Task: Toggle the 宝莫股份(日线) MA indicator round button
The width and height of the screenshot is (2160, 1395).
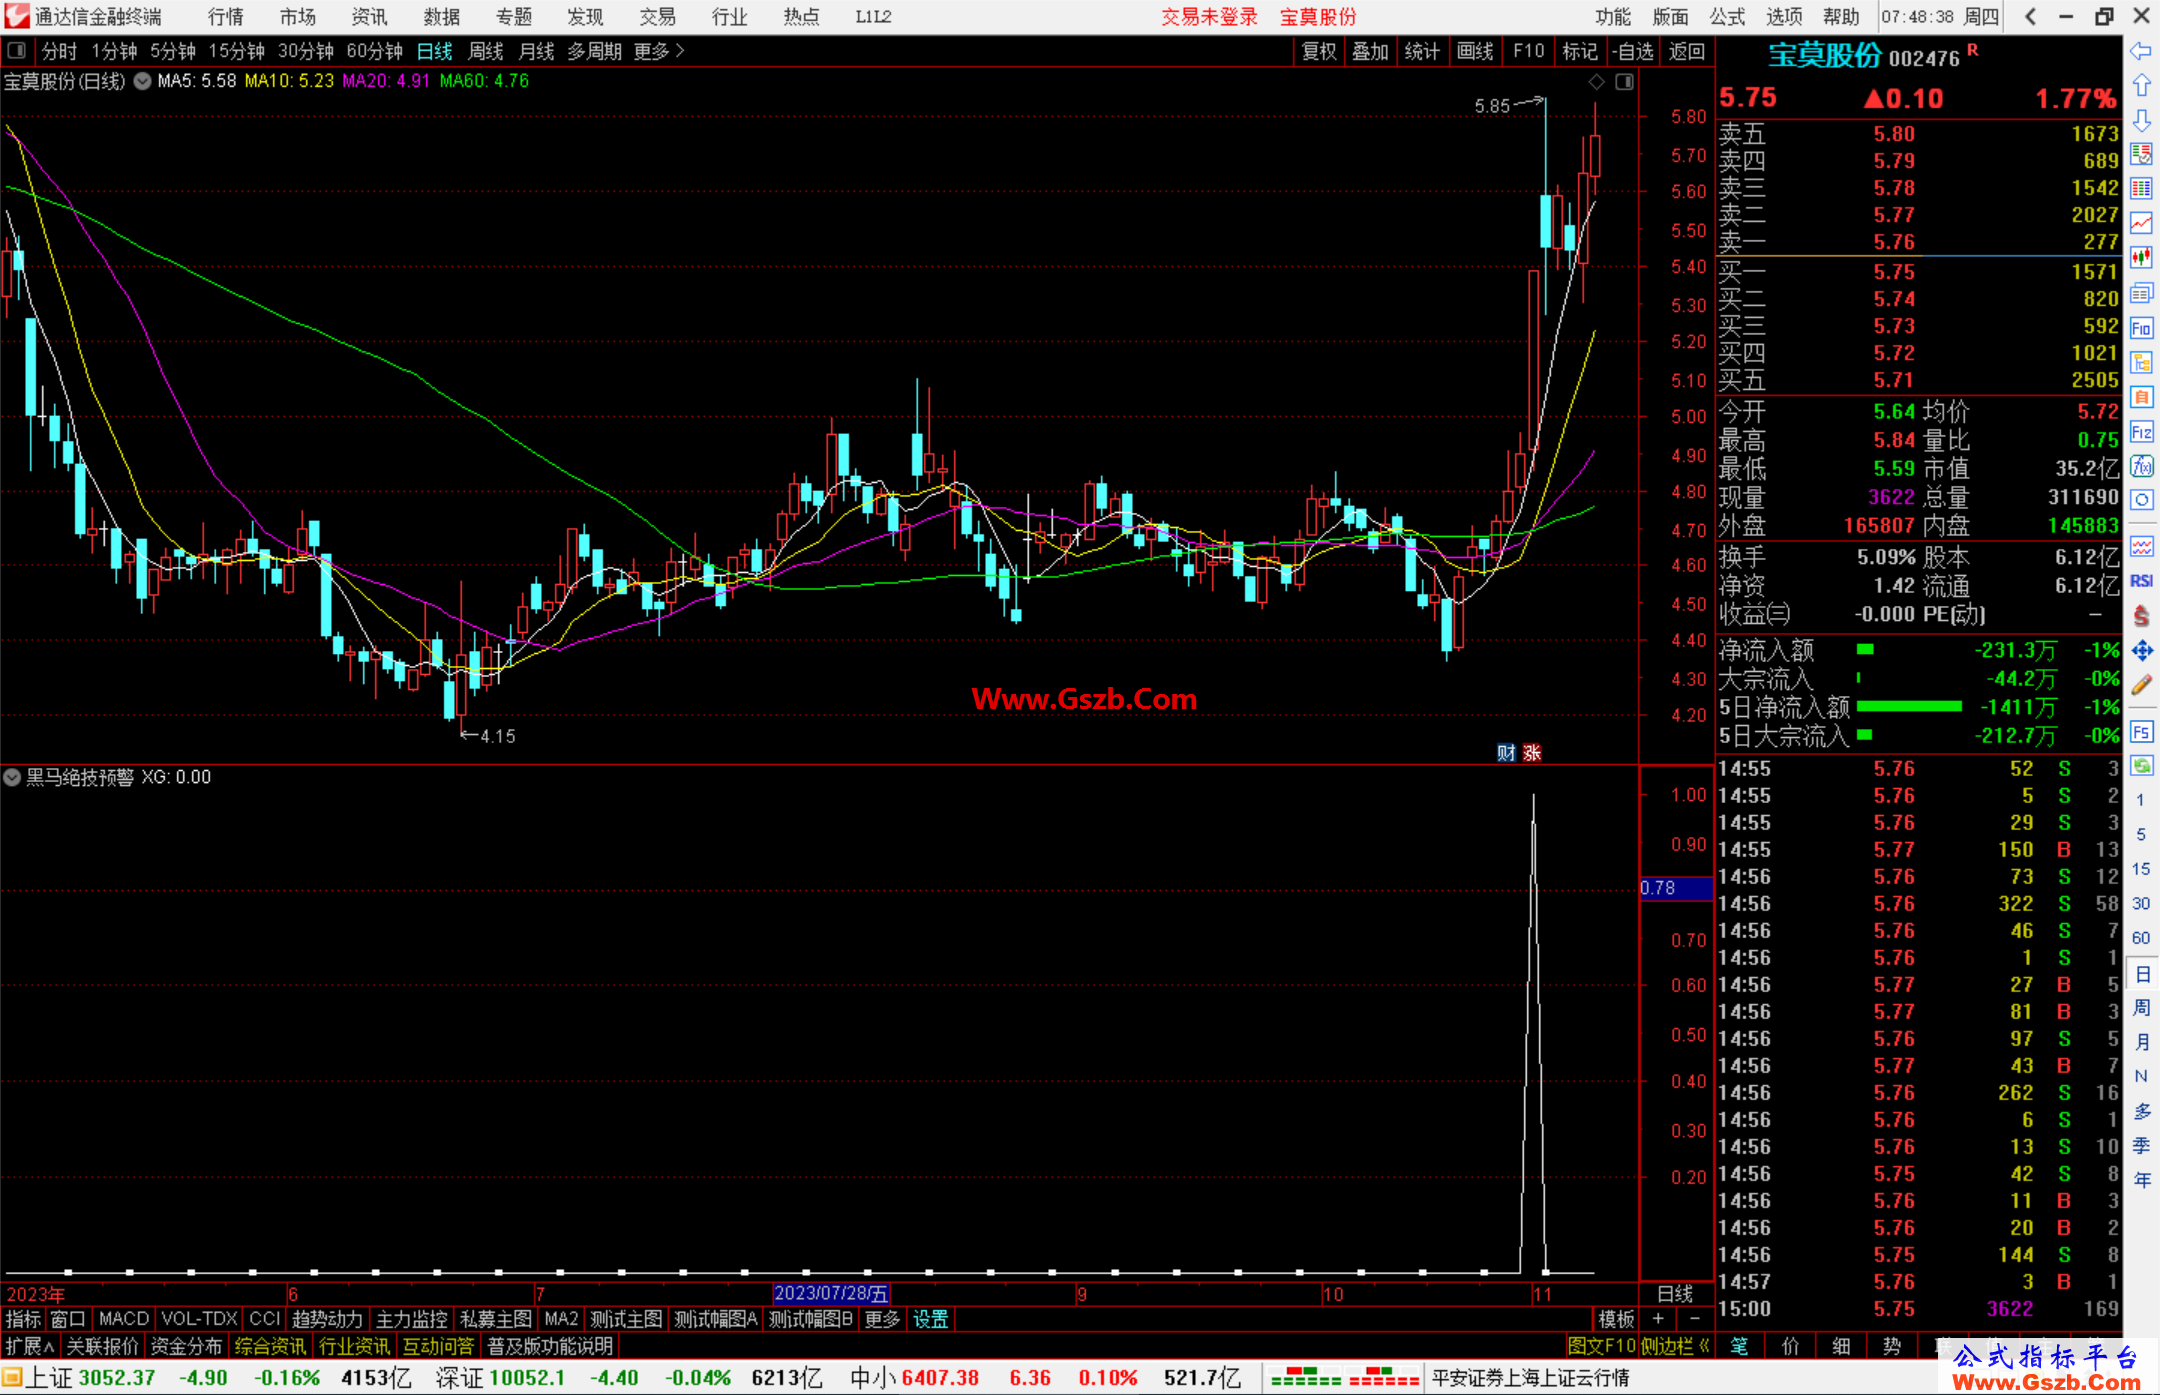Action: pos(142,81)
